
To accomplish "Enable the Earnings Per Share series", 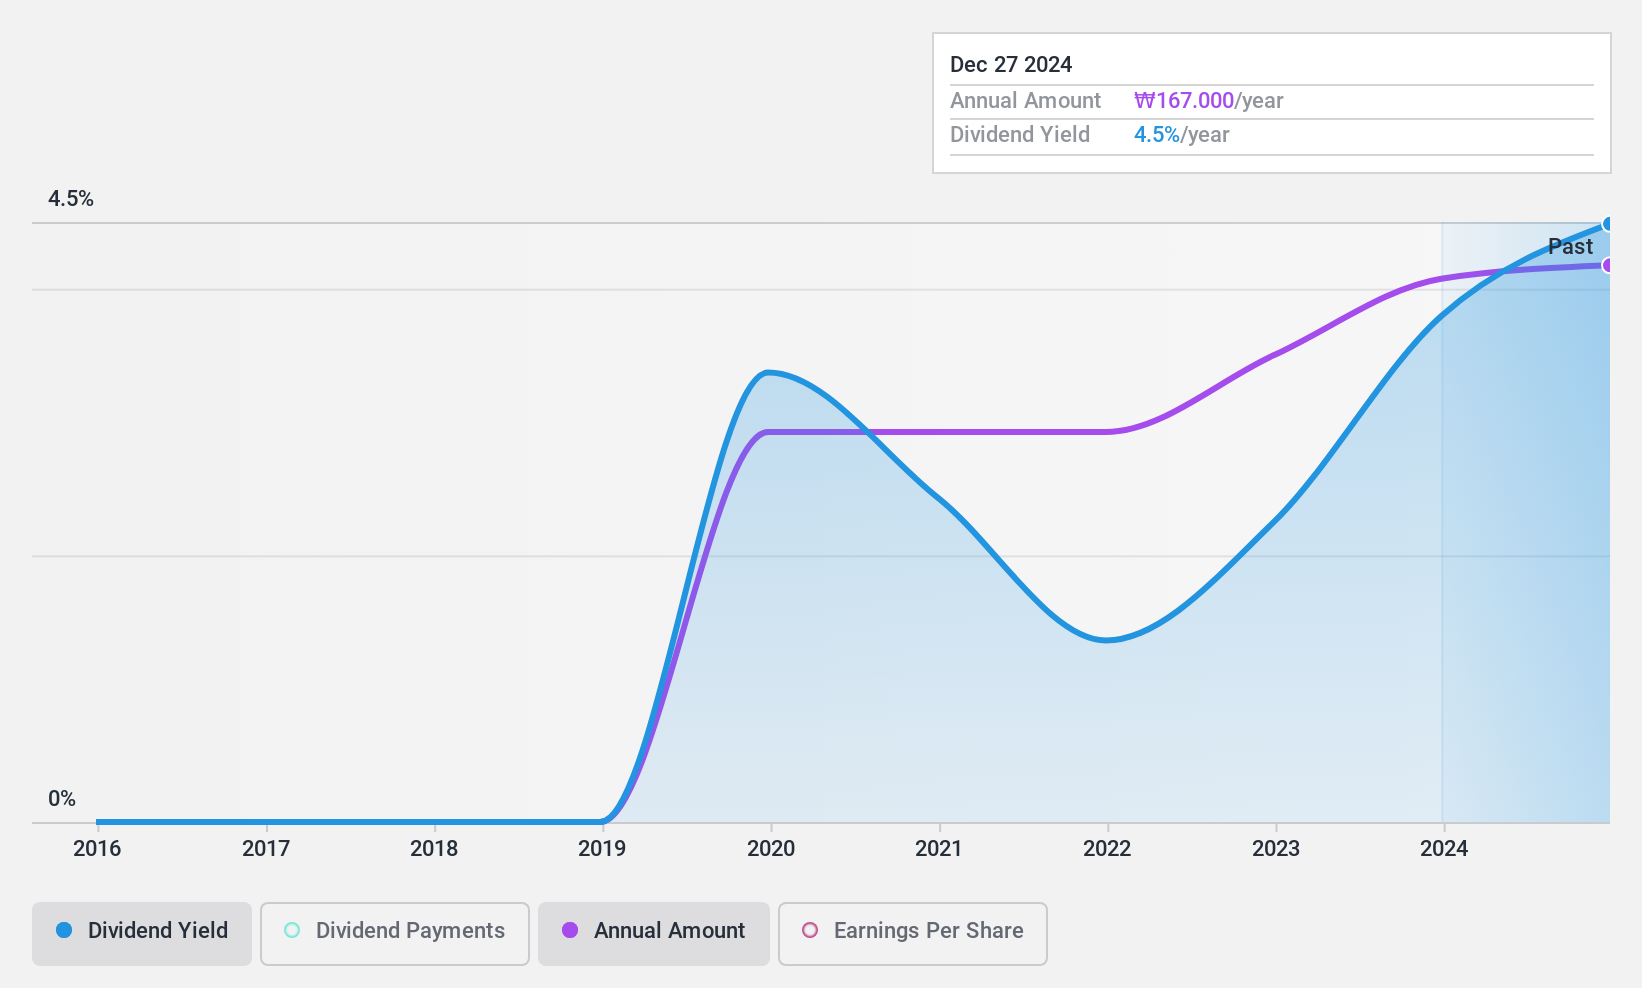I will [913, 934].
